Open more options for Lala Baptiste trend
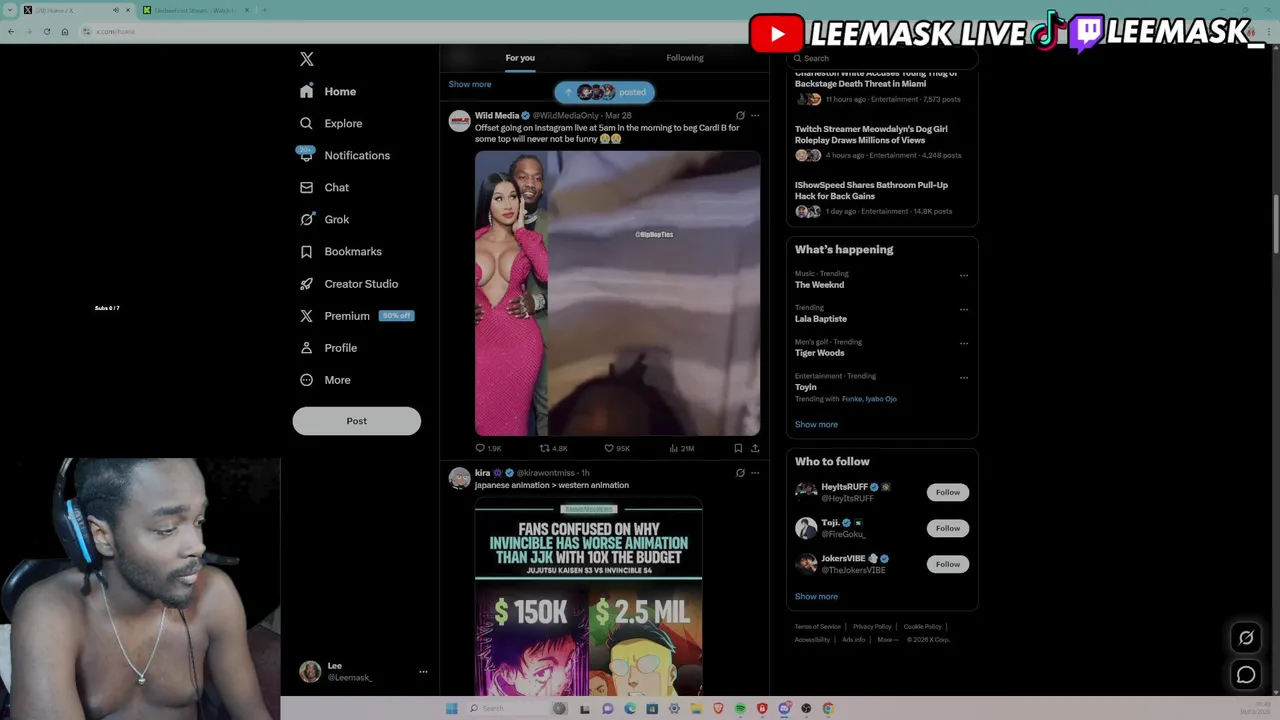The width and height of the screenshot is (1280, 720). (x=964, y=310)
